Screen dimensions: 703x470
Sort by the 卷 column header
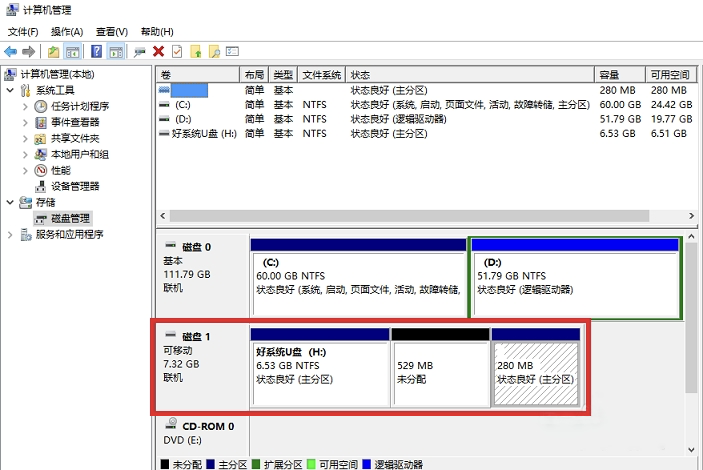(198, 75)
